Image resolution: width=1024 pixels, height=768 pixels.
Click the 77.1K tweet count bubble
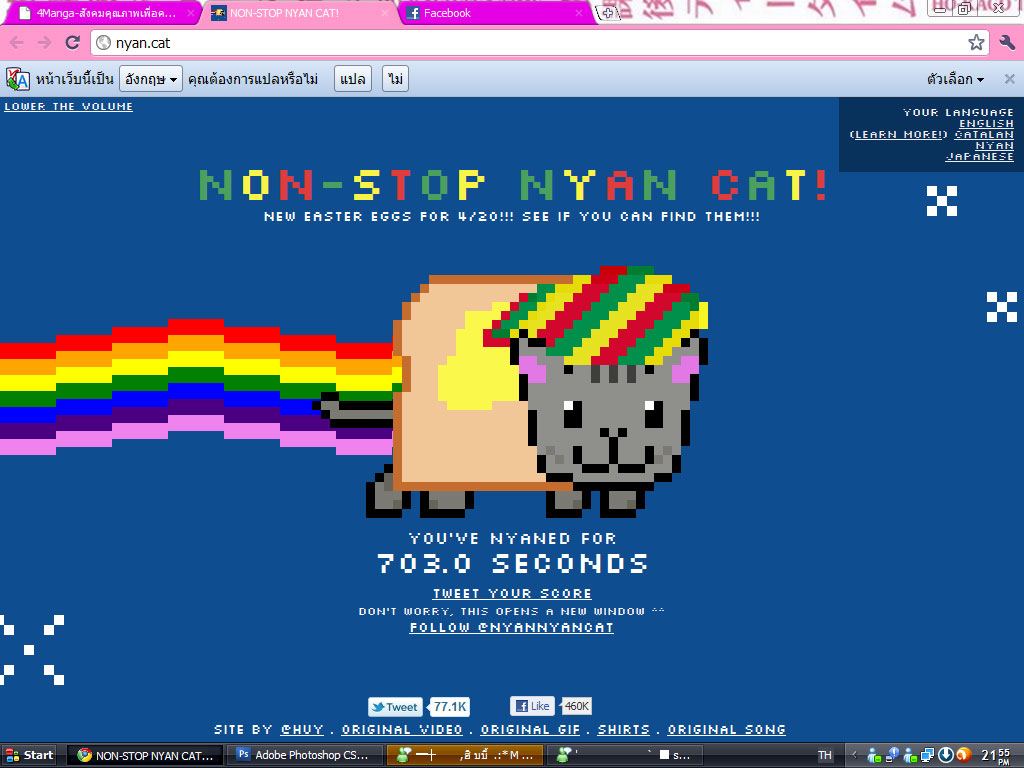[x=450, y=707]
